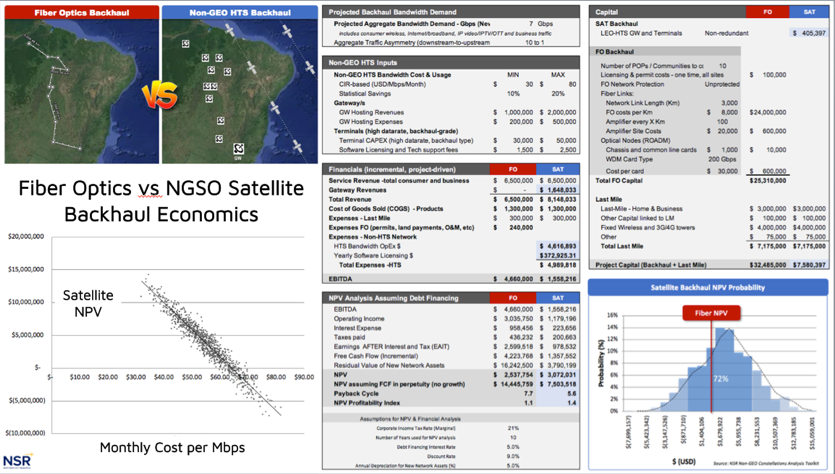Screen dimensions: 835x474
Task: Click the red FO header in Financials table
Action: pos(513,169)
